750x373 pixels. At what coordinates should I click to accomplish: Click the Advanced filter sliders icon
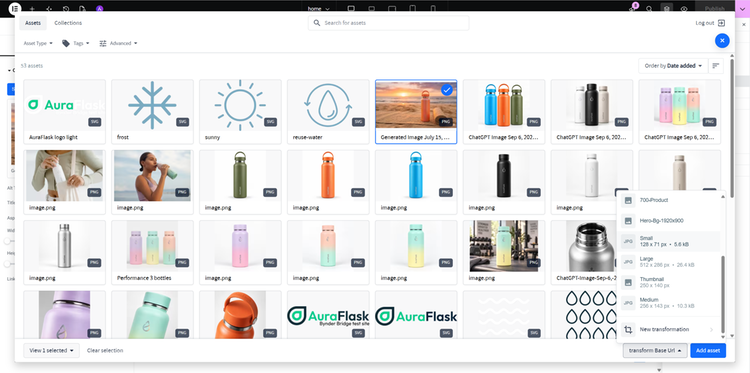tap(103, 43)
